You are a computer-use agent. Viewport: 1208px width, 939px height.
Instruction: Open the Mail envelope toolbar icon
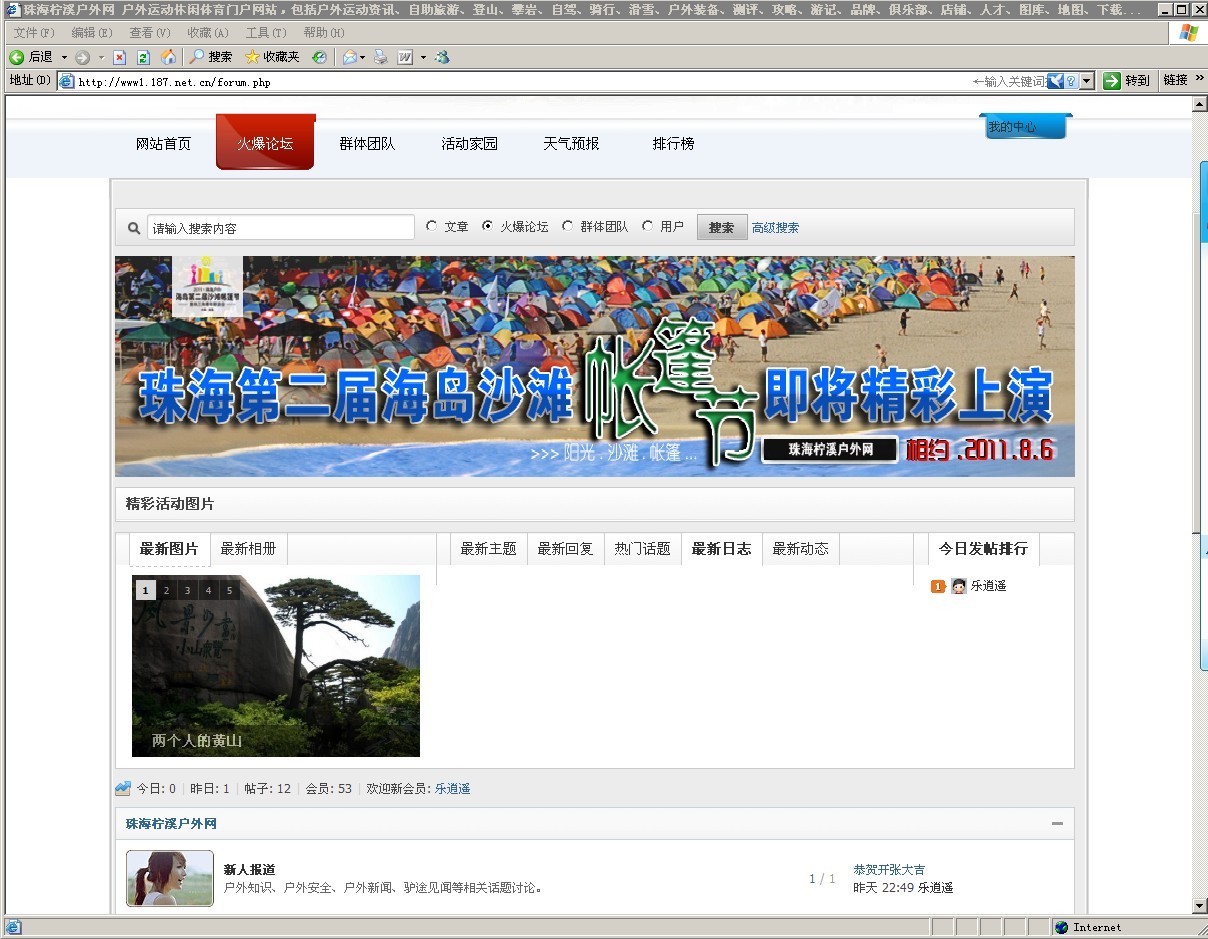pyautogui.click(x=350, y=58)
